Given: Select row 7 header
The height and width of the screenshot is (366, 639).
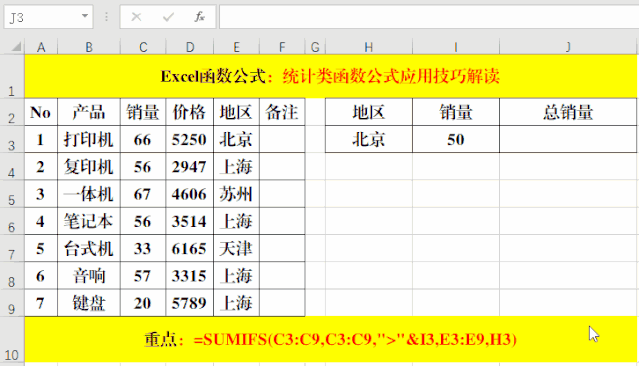Looking at the screenshot, I should tap(12, 249).
